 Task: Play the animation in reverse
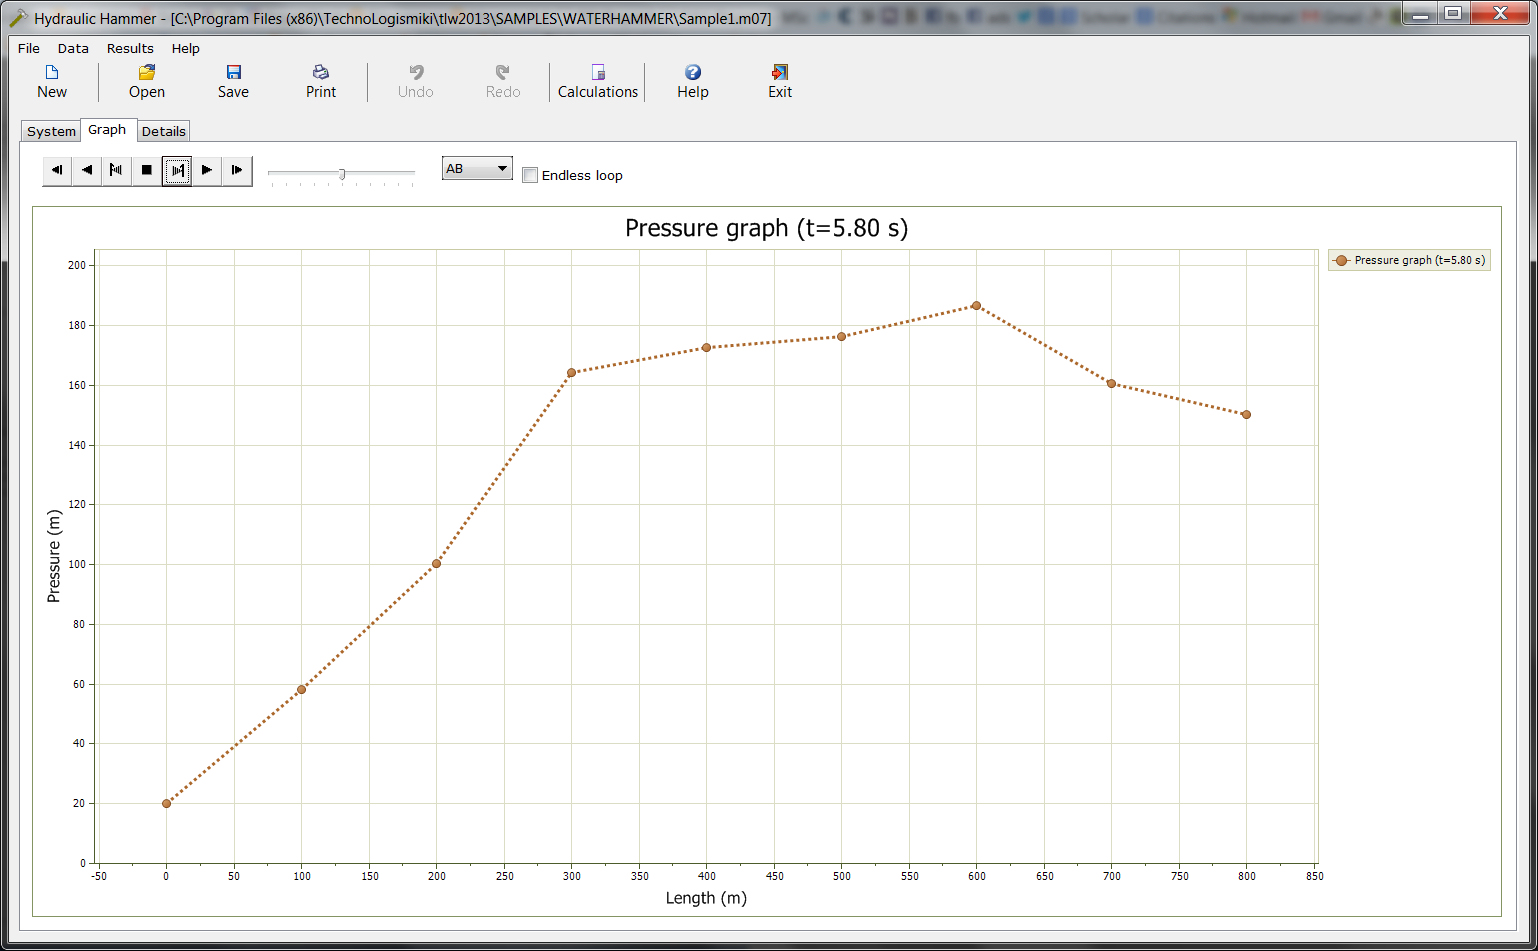pos(87,171)
